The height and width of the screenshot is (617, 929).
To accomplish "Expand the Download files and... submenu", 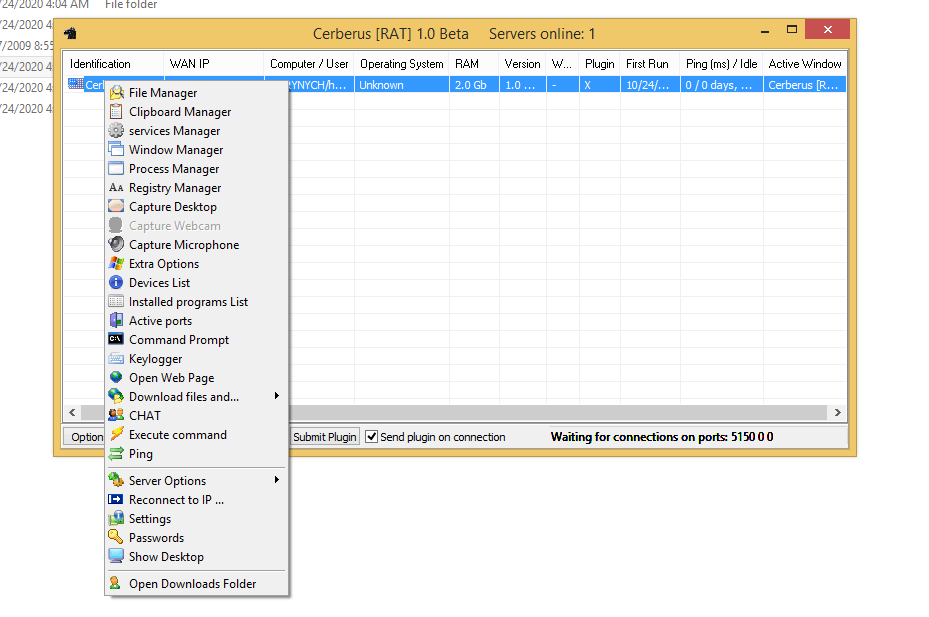I will point(276,397).
